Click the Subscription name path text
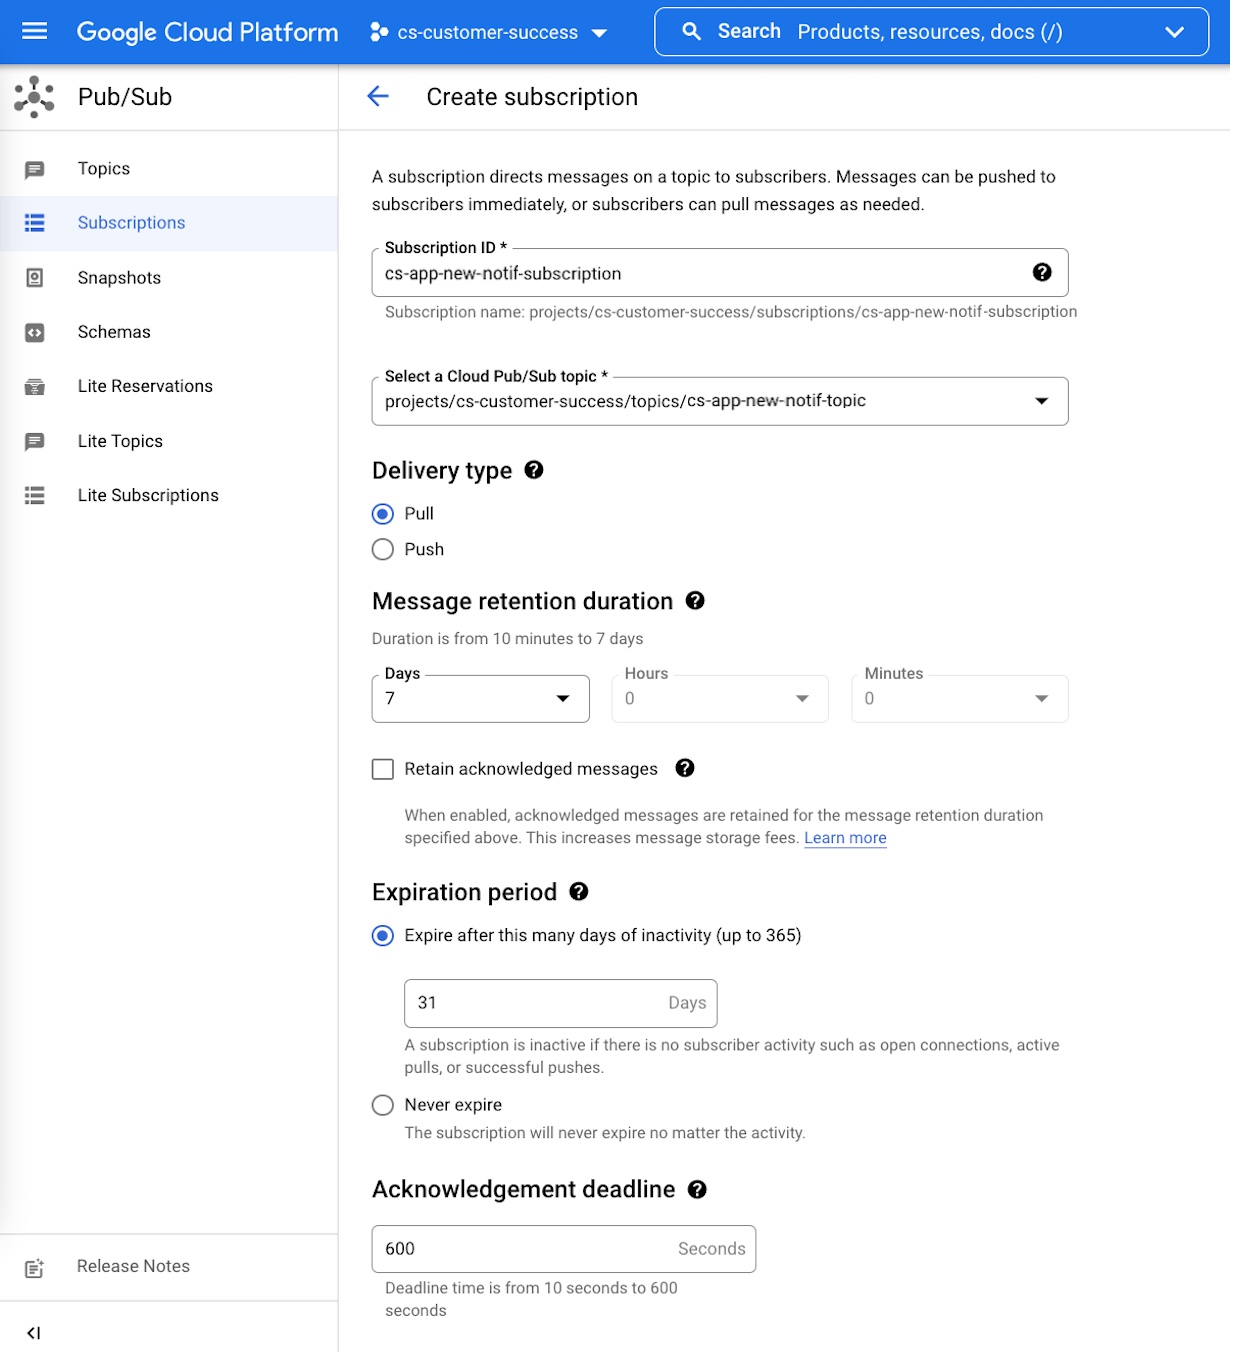The width and height of the screenshot is (1238, 1352). pyautogui.click(x=731, y=312)
